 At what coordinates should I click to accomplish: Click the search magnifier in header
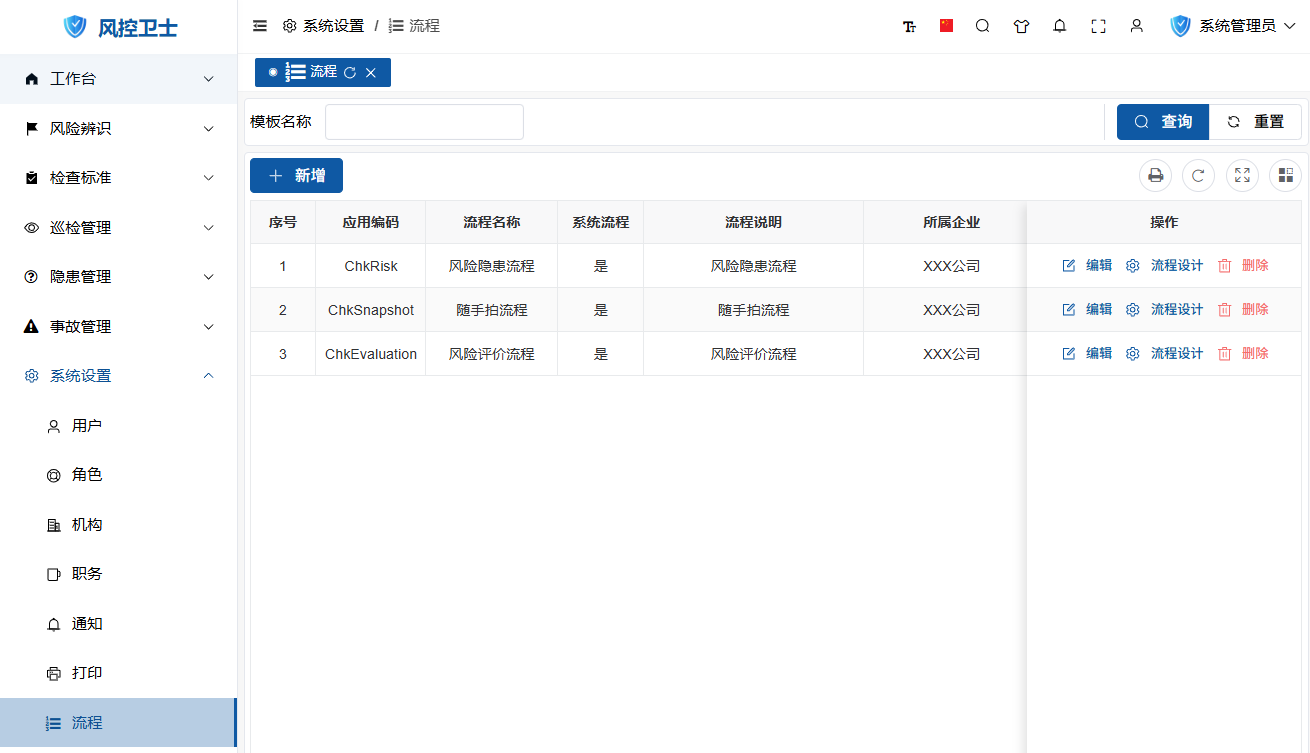(x=982, y=26)
